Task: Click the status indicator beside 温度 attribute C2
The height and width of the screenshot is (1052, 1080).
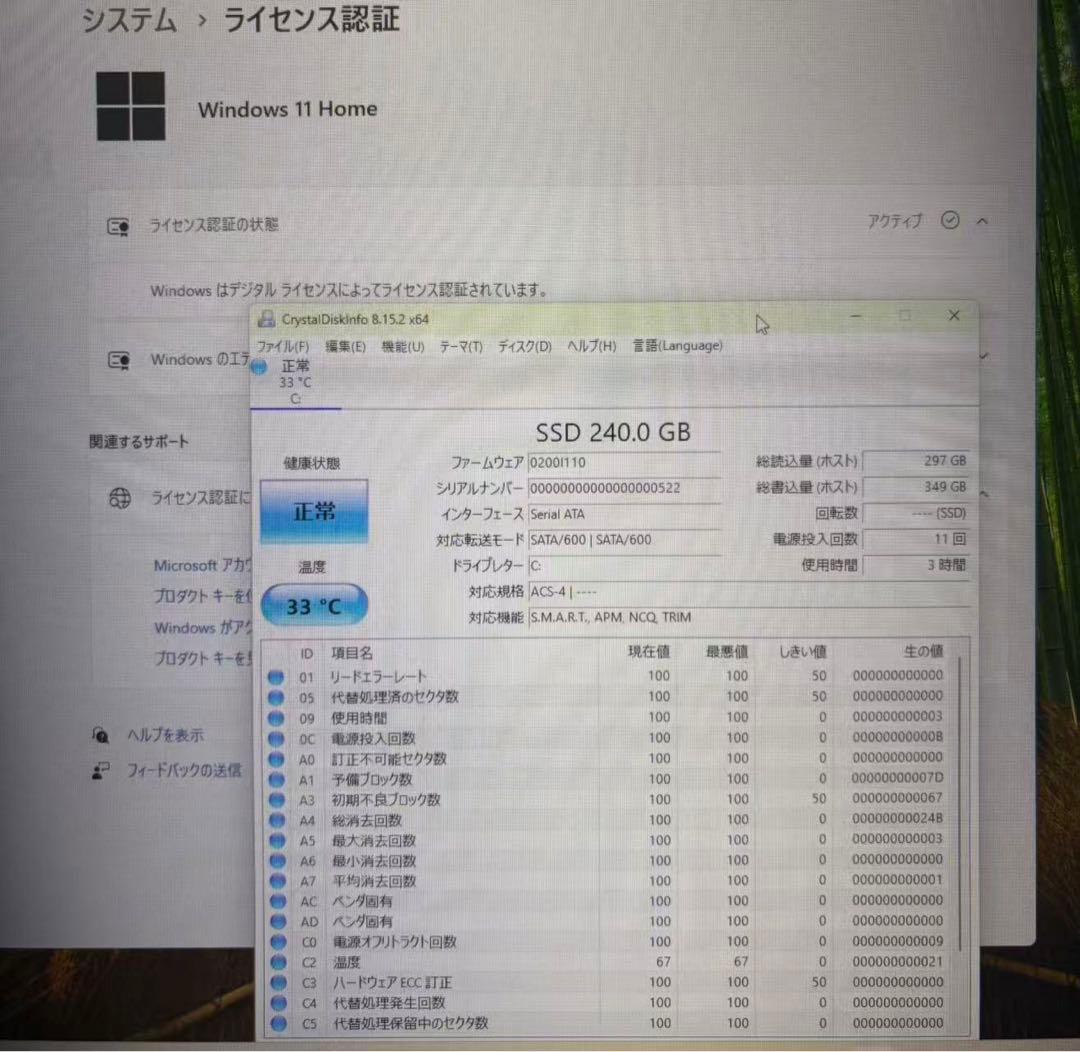Action: click(276, 962)
